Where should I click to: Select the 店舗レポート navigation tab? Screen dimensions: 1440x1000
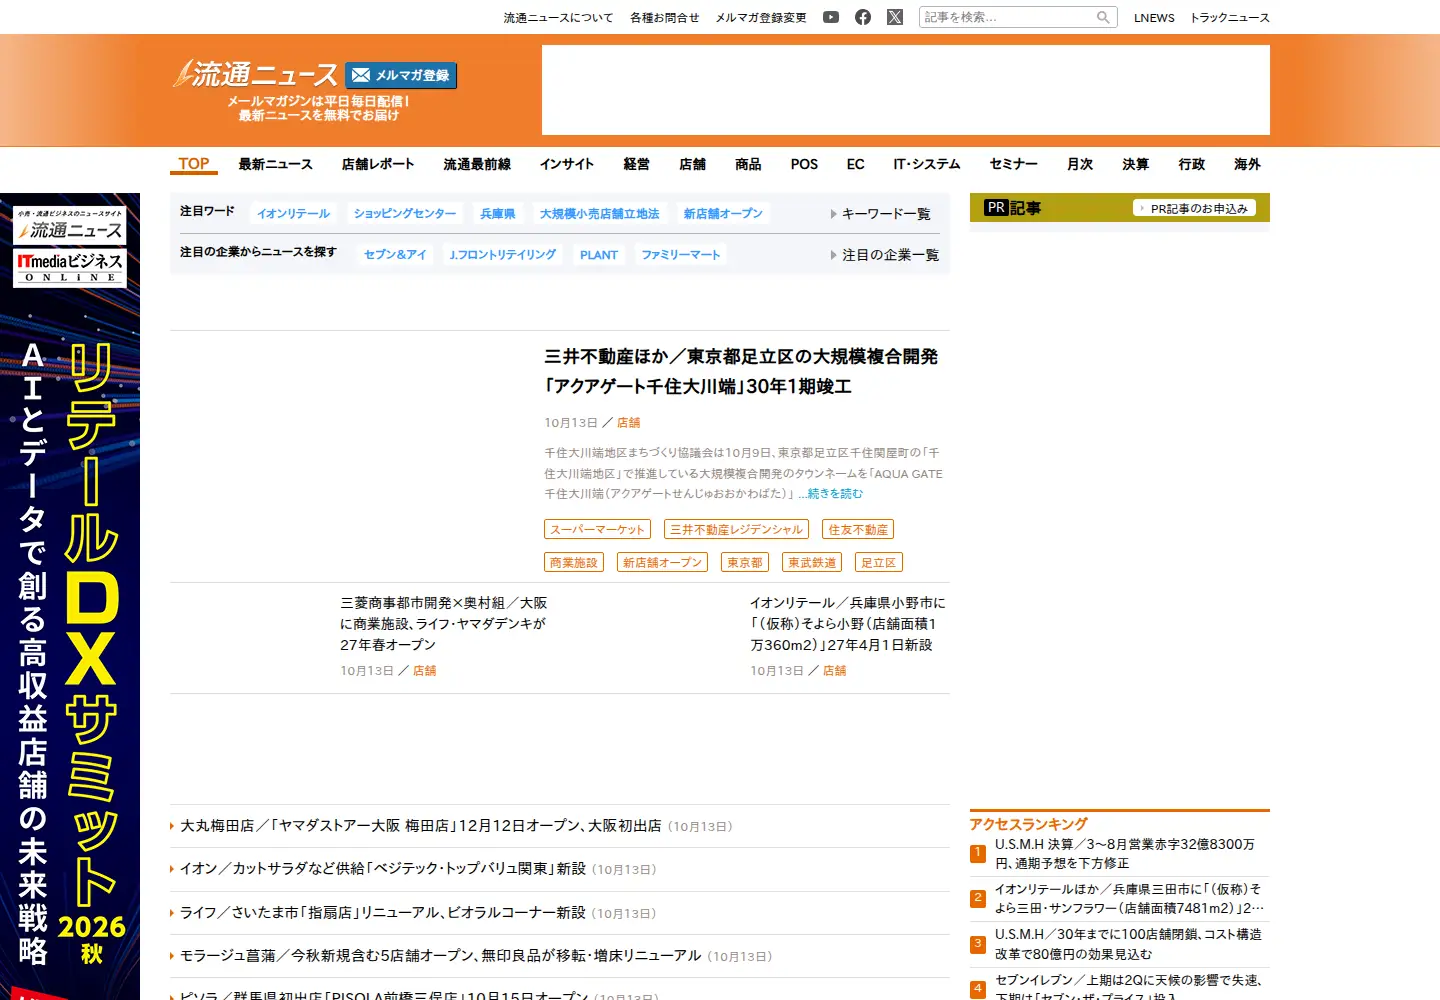(378, 164)
